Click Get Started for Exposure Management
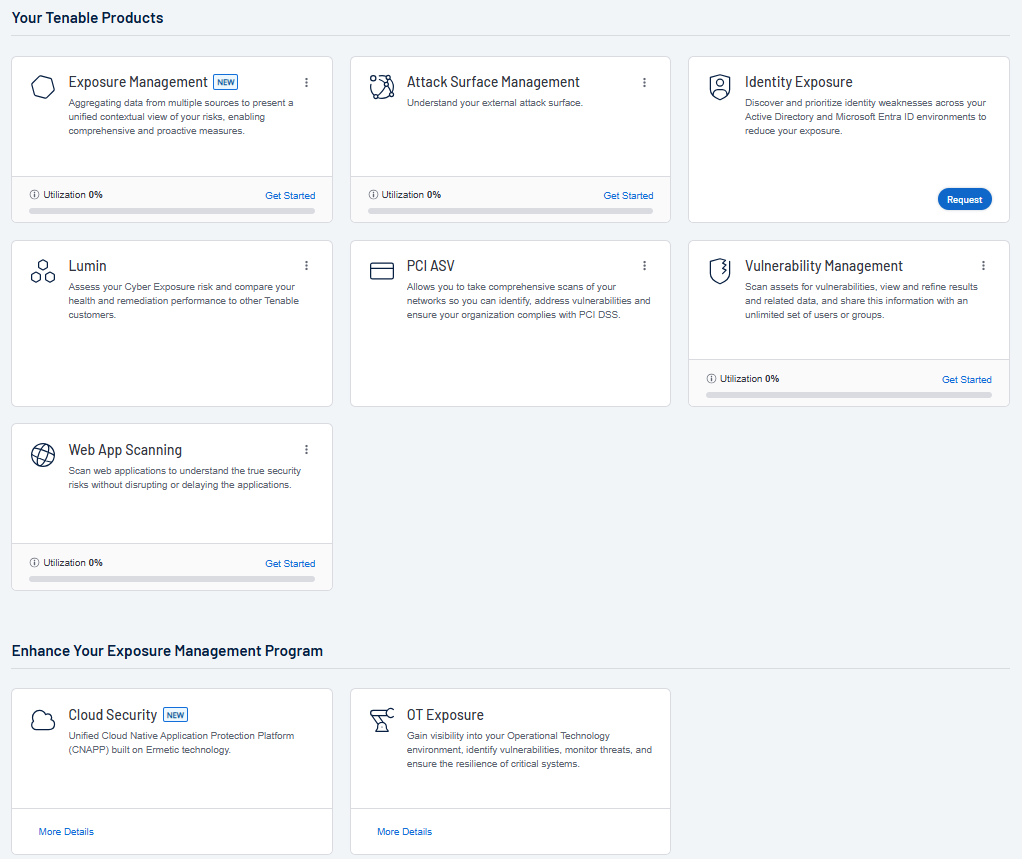 290,196
